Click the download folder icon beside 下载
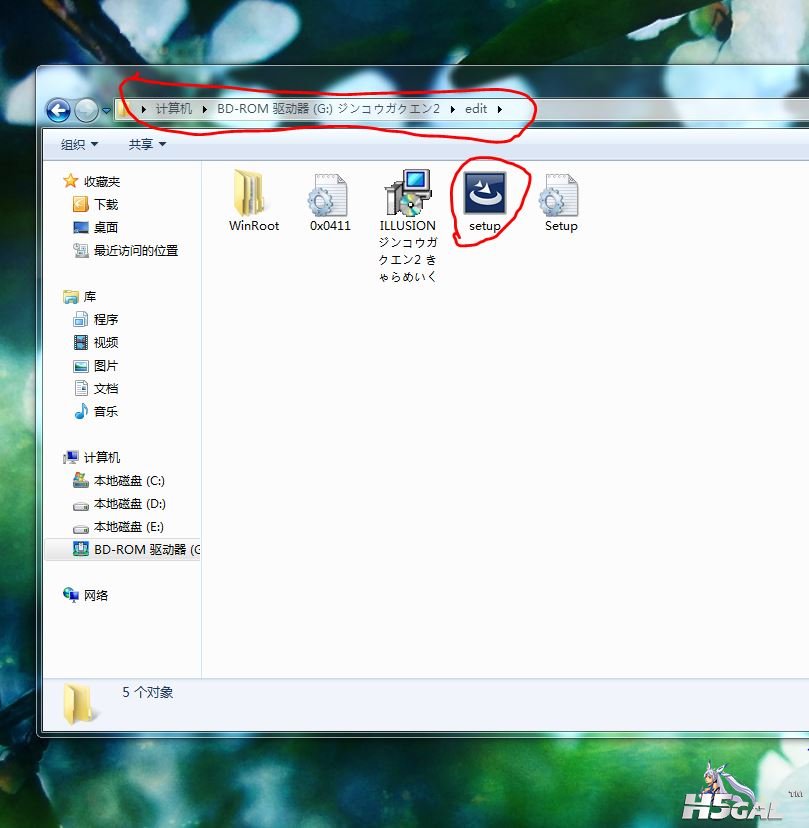 tap(80, 204)
